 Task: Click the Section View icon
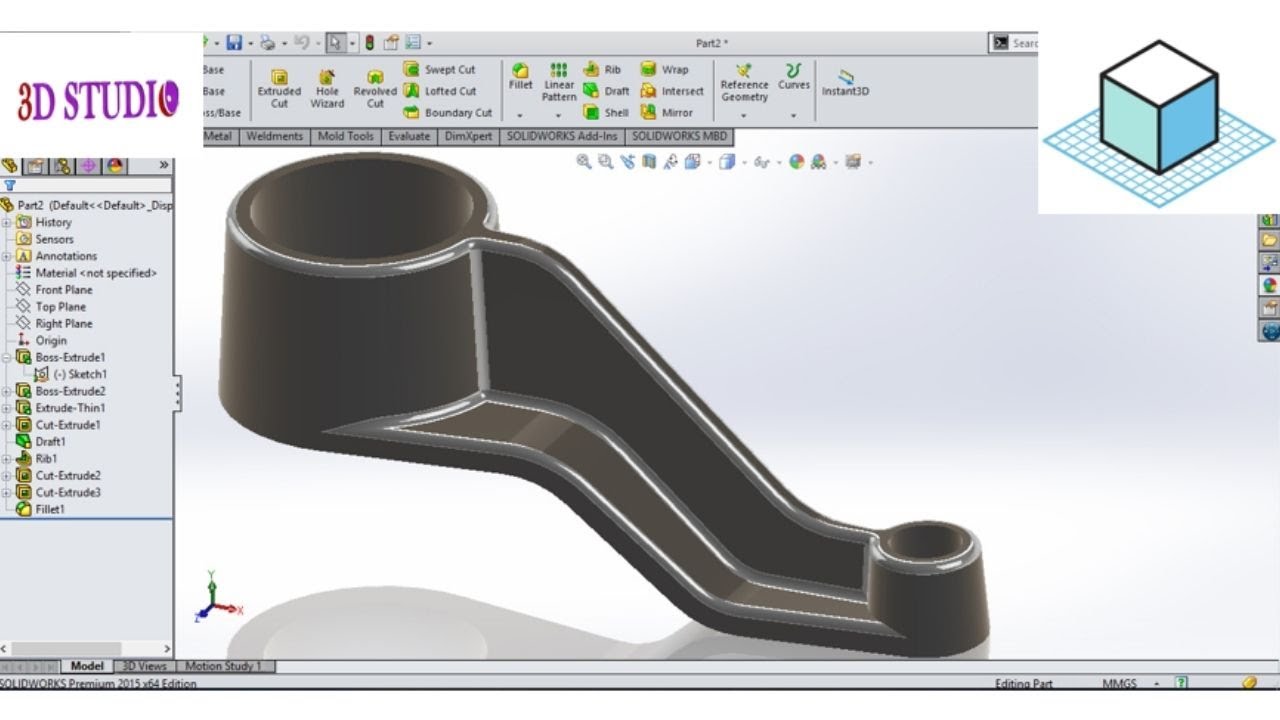click(649, 162)
